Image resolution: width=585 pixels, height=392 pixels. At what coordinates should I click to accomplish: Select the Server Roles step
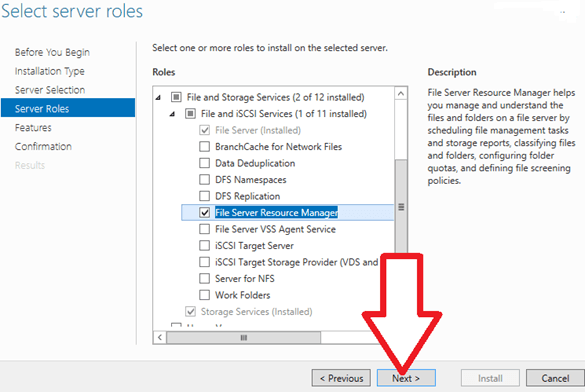coord(68,108)
